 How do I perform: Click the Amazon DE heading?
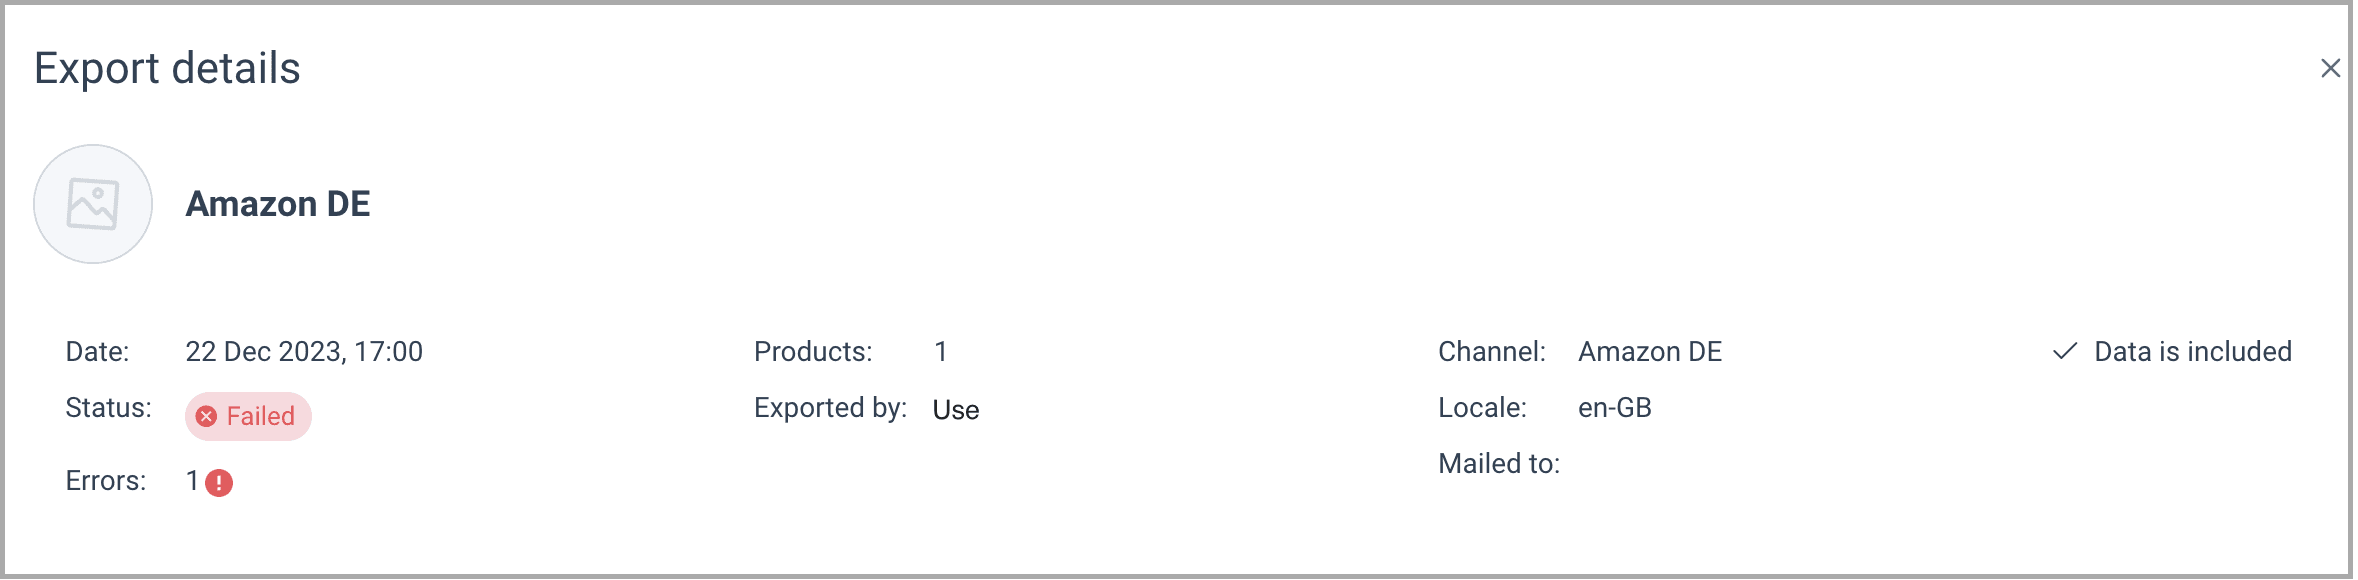tap(278, 204)
